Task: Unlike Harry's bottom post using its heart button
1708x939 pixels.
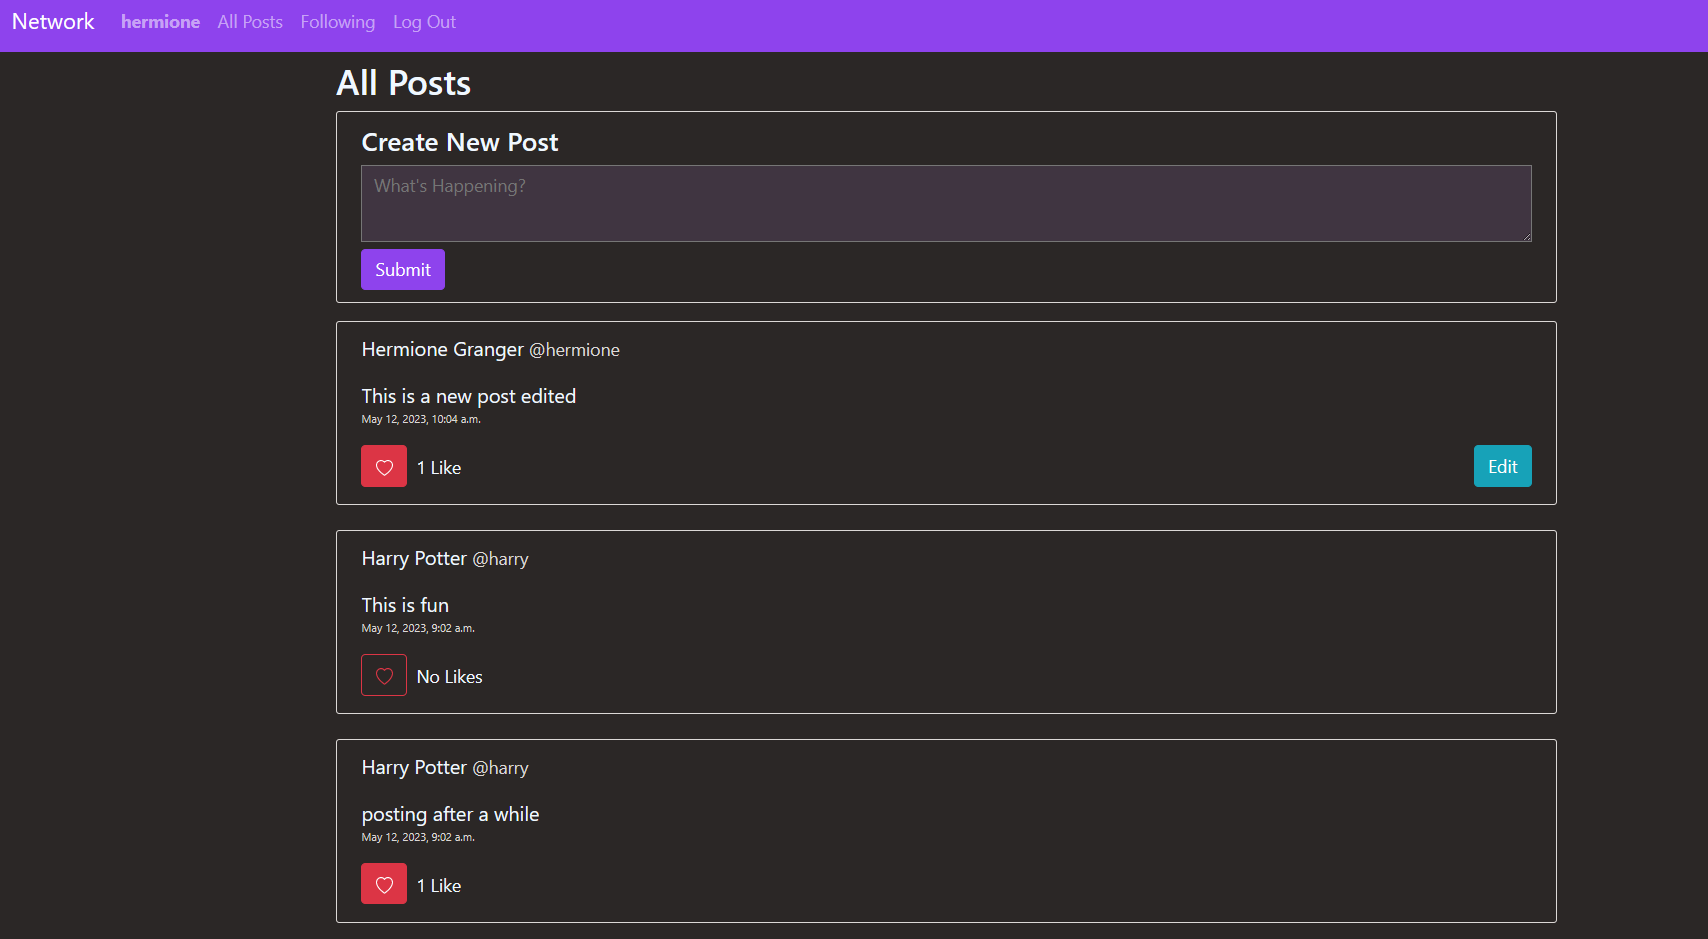Action: point(383,883)
